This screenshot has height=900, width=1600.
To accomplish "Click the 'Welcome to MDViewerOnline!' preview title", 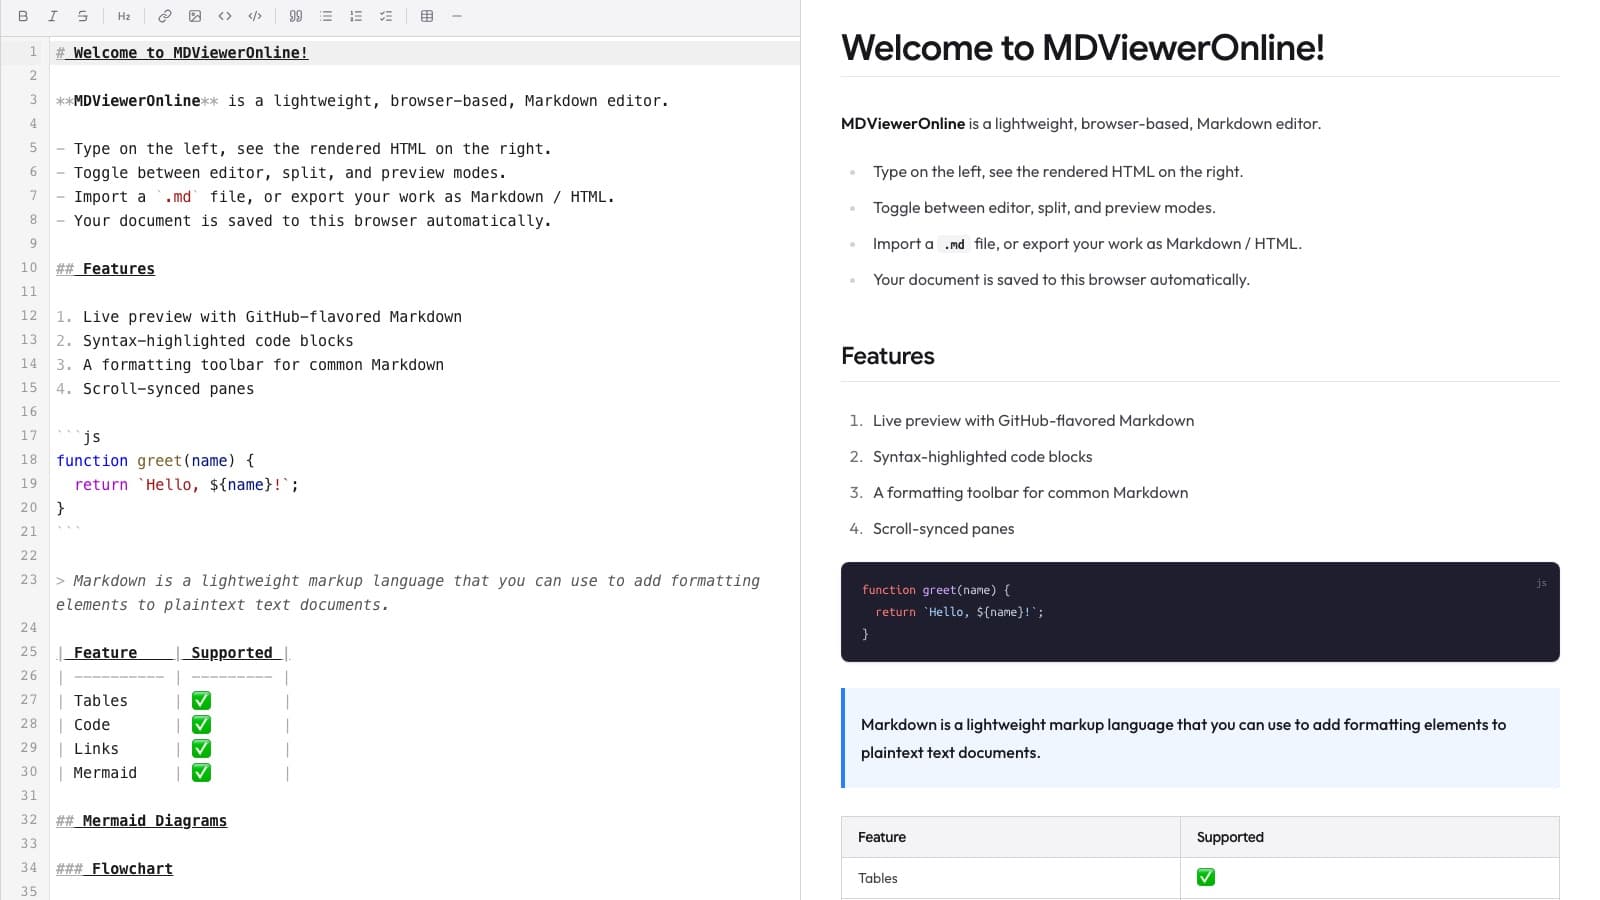I will tap(1083, 48).
